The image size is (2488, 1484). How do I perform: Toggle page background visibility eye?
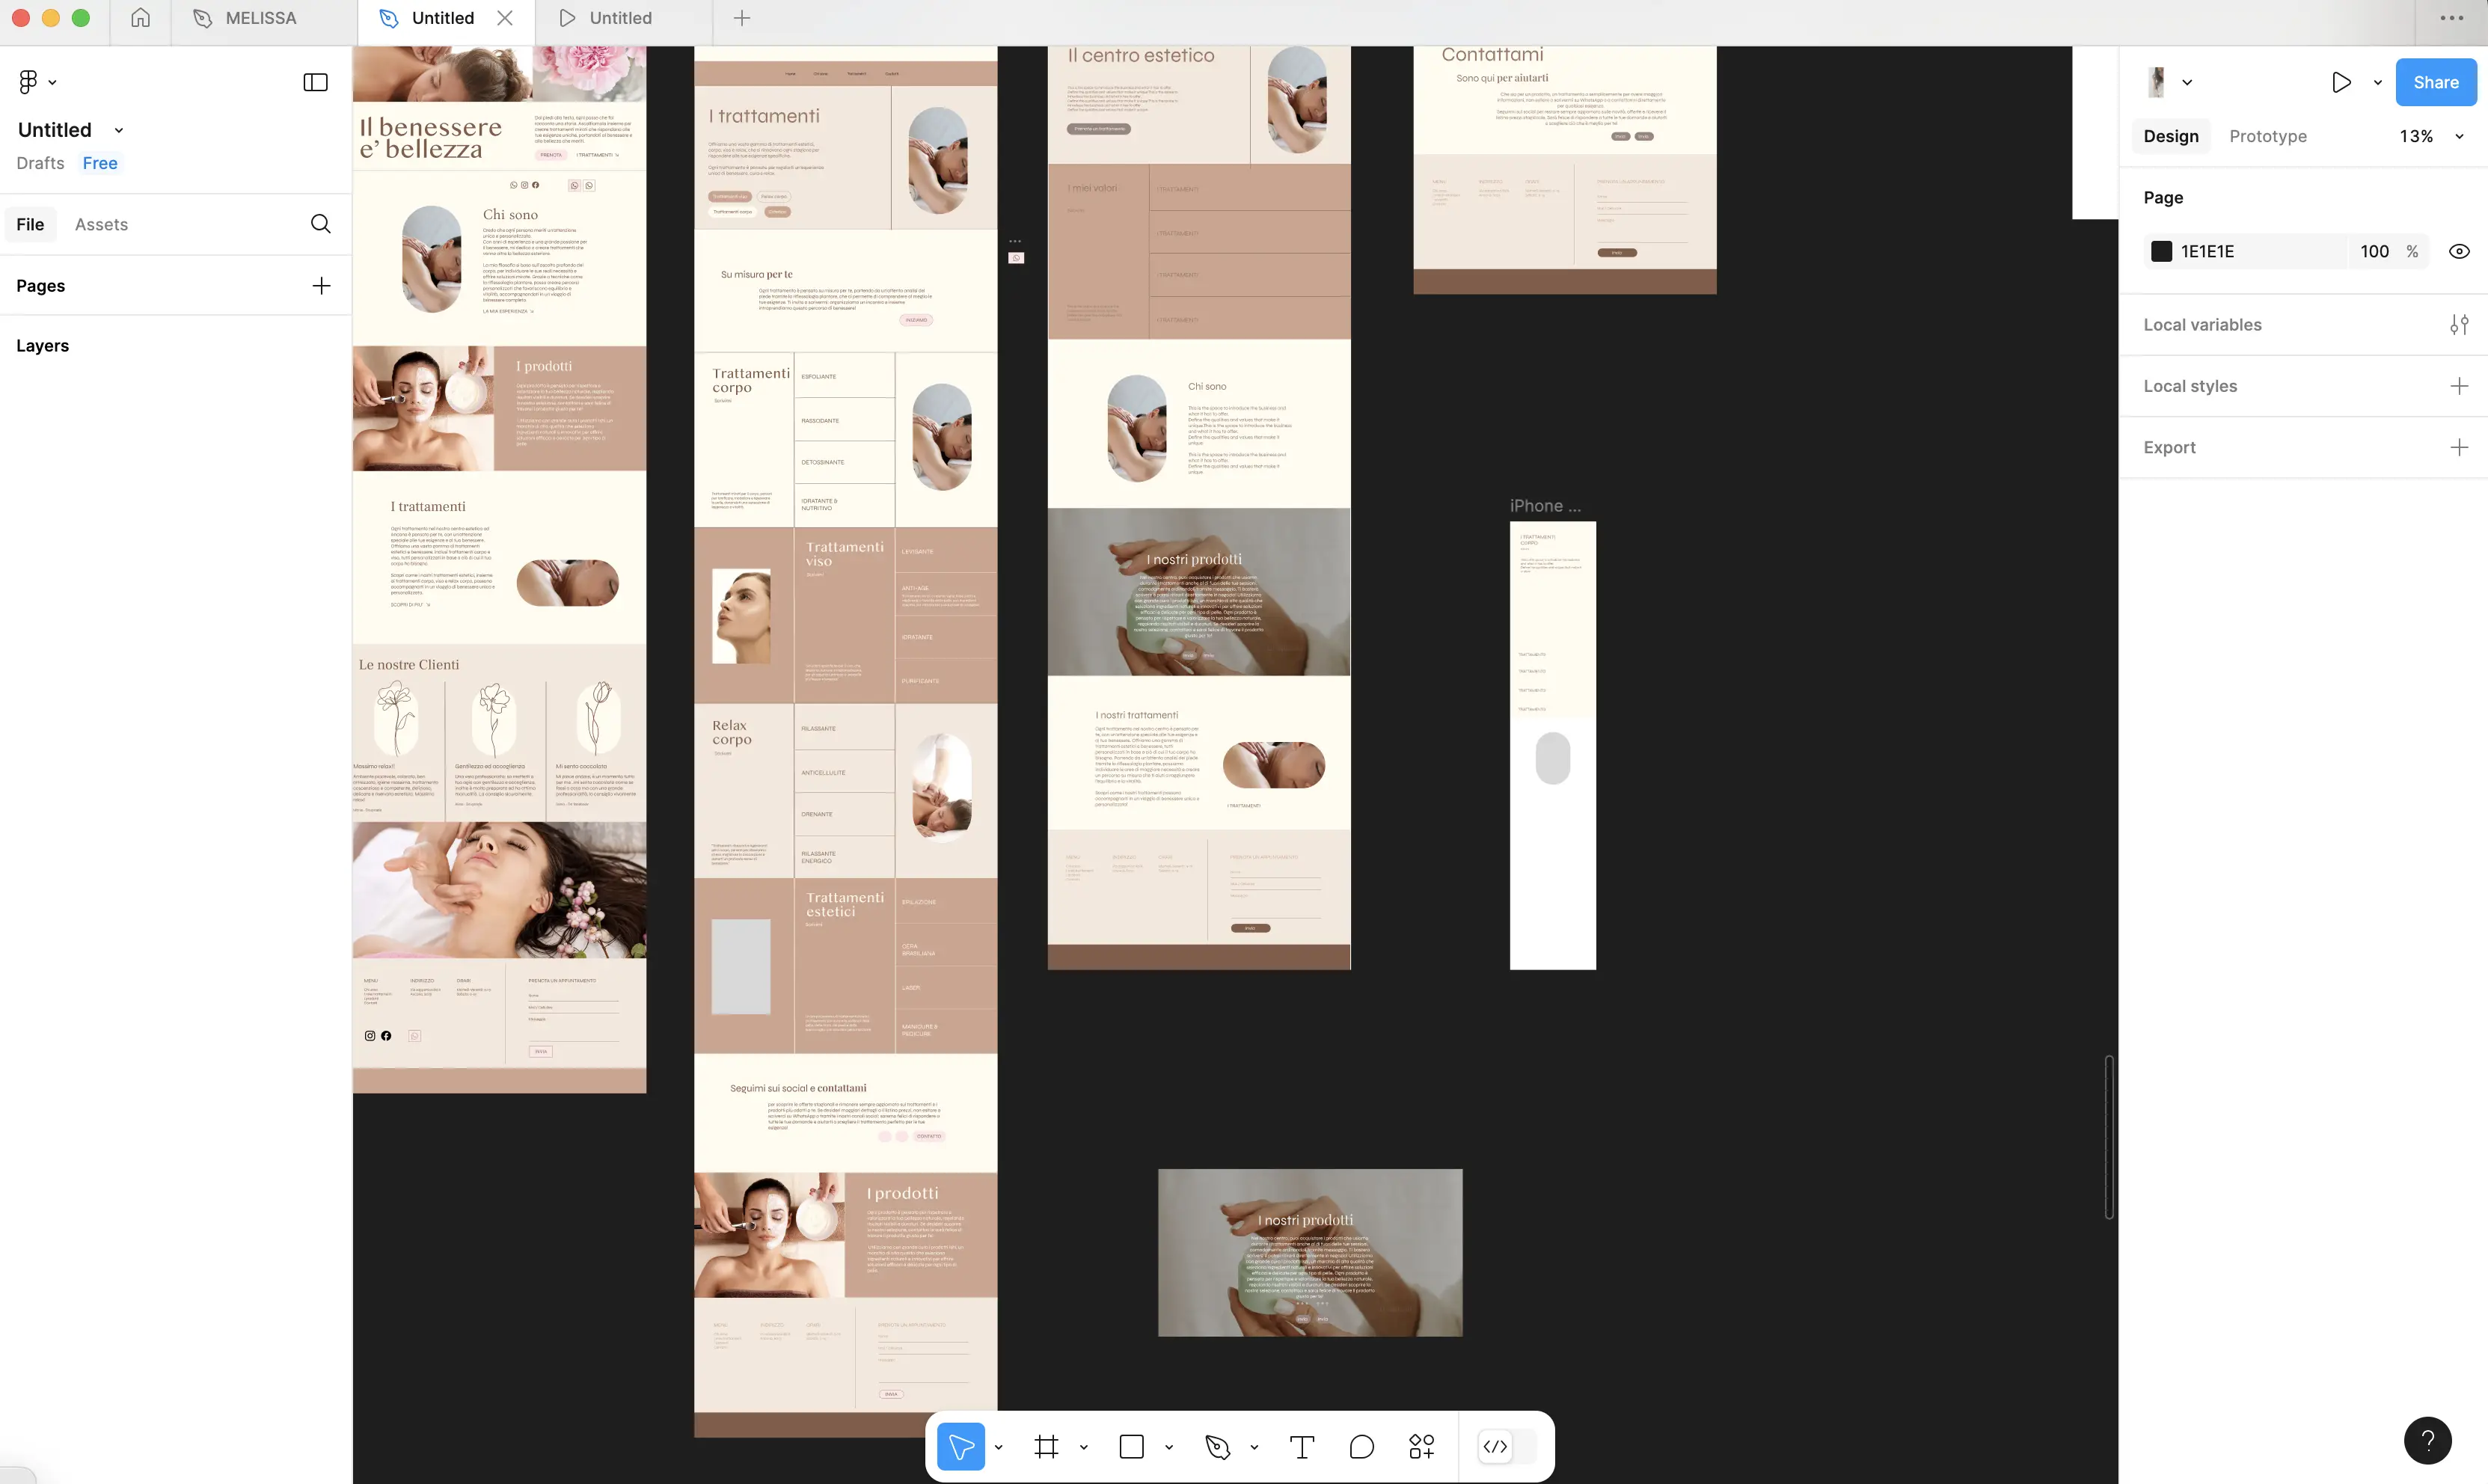pyautogui.click(x=2458, y=251)
